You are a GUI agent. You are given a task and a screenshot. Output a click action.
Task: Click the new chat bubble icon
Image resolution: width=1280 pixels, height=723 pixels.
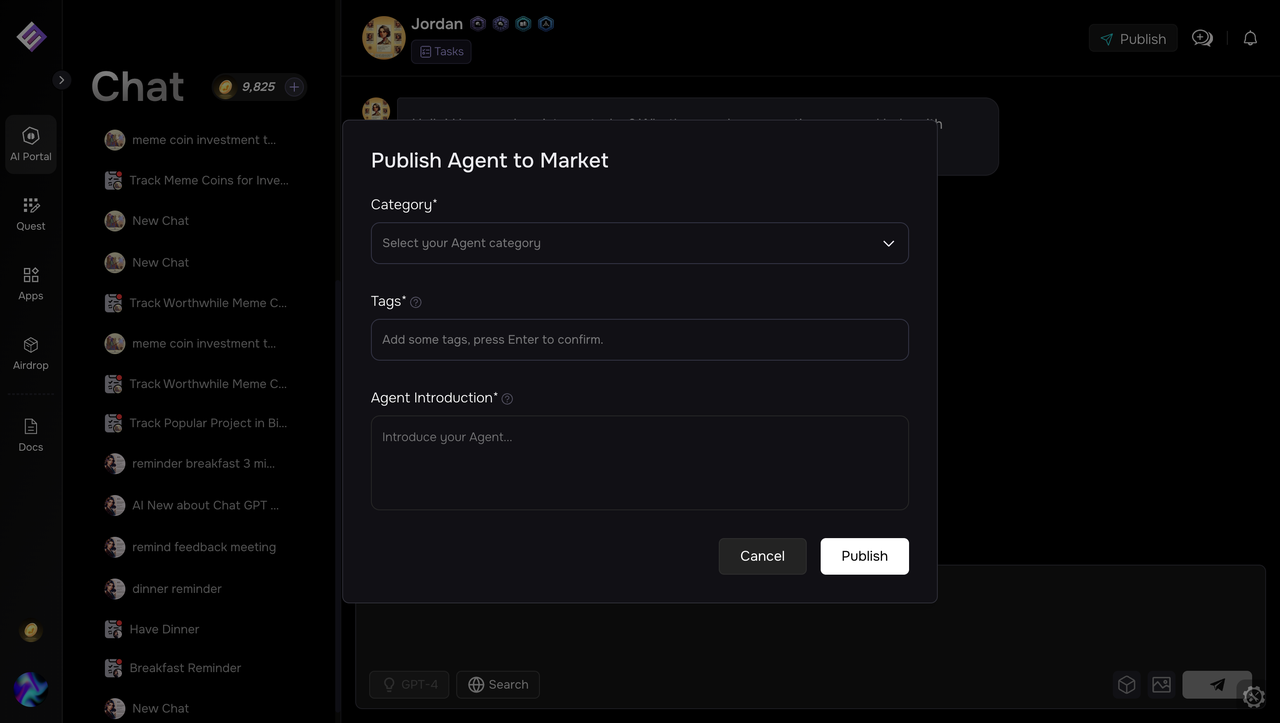click(x=1202, y=39)
